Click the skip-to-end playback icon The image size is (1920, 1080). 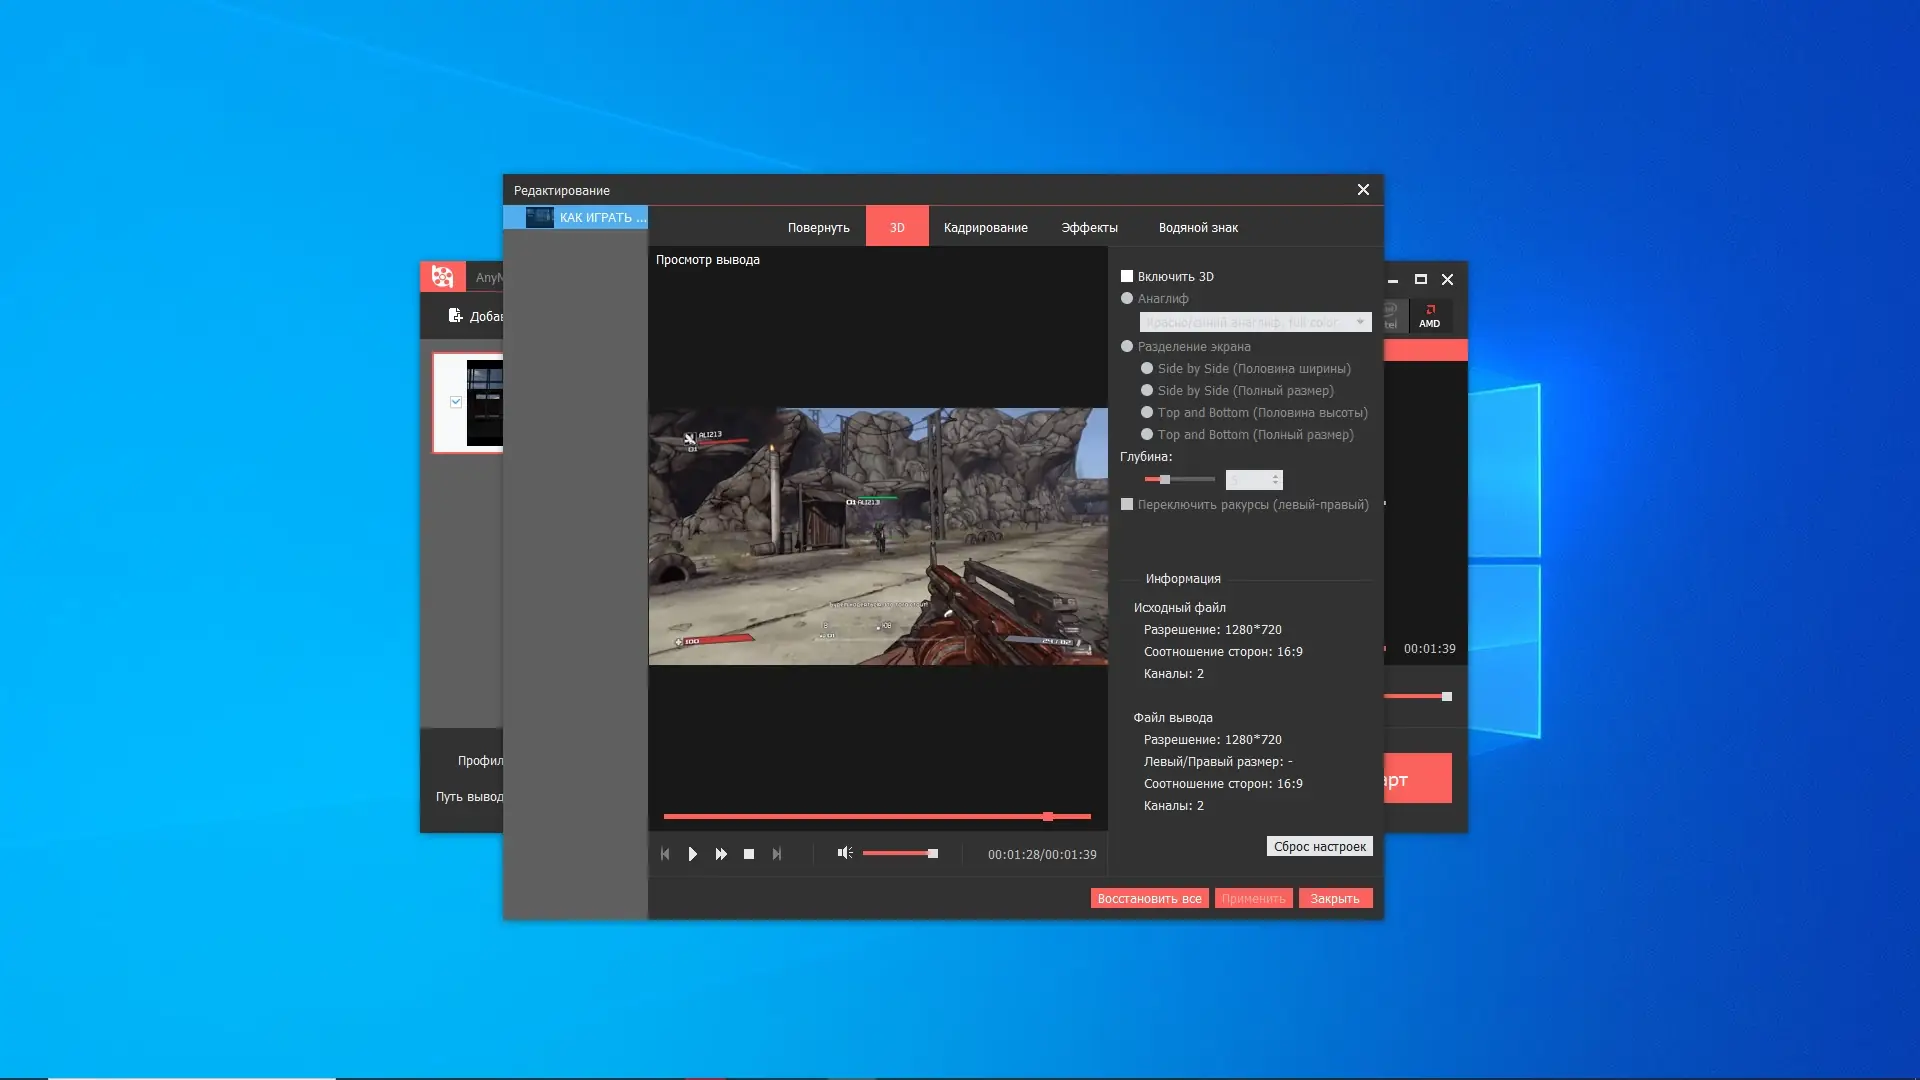coord(777,854)
